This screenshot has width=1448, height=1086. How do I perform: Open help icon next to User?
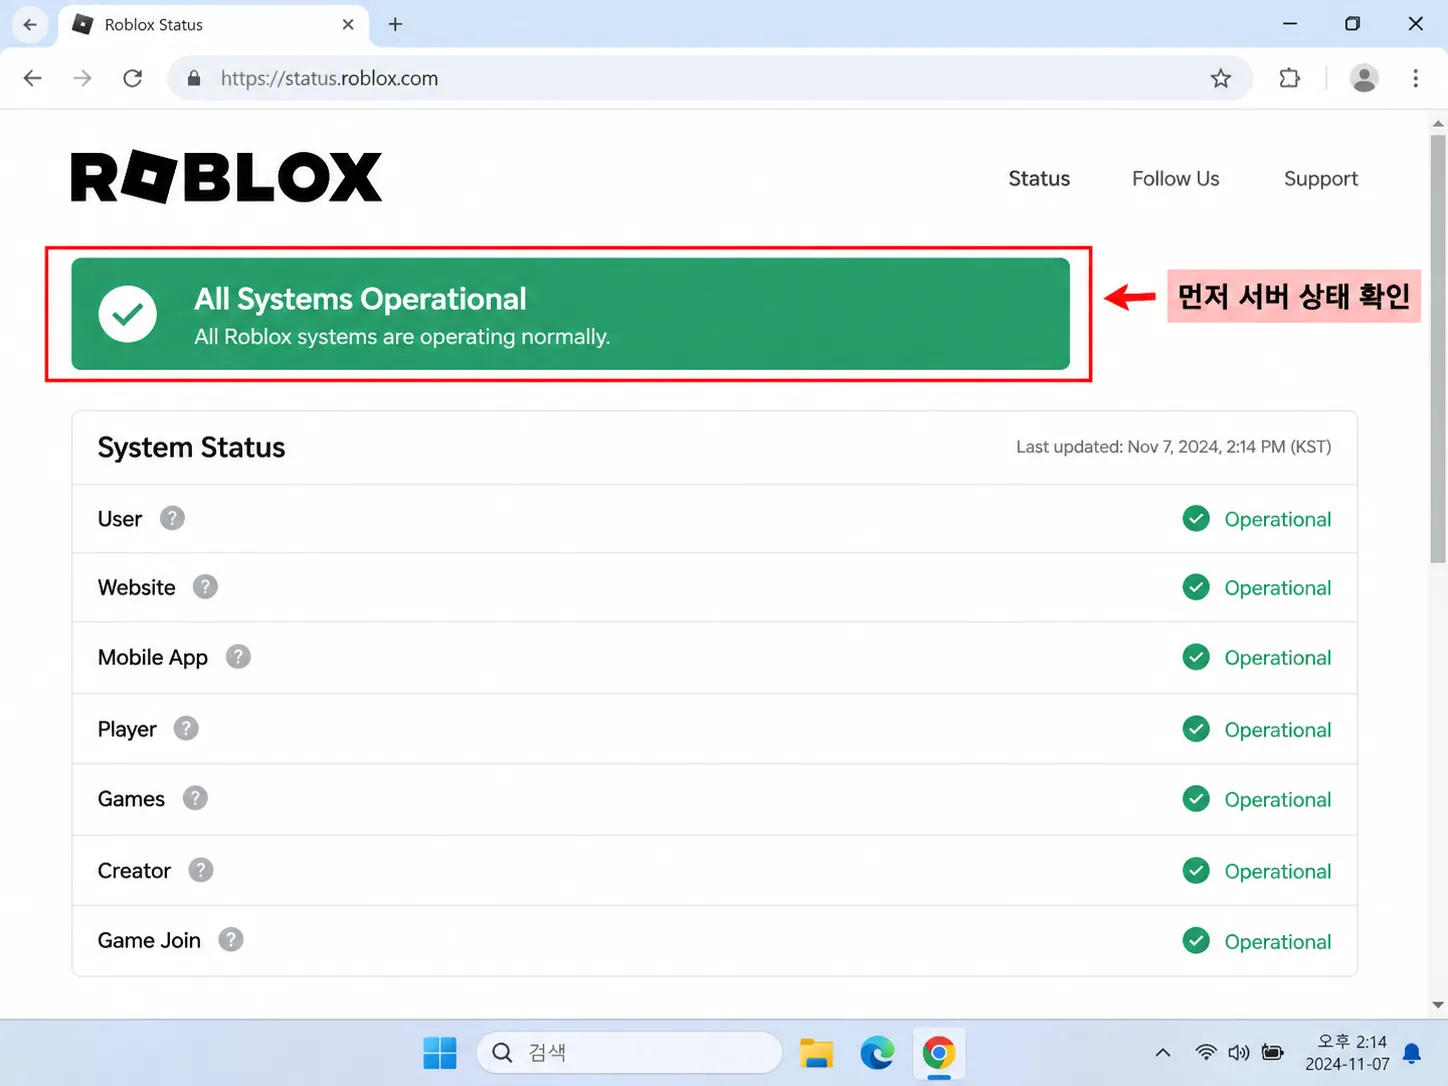[x=172, y=518]
